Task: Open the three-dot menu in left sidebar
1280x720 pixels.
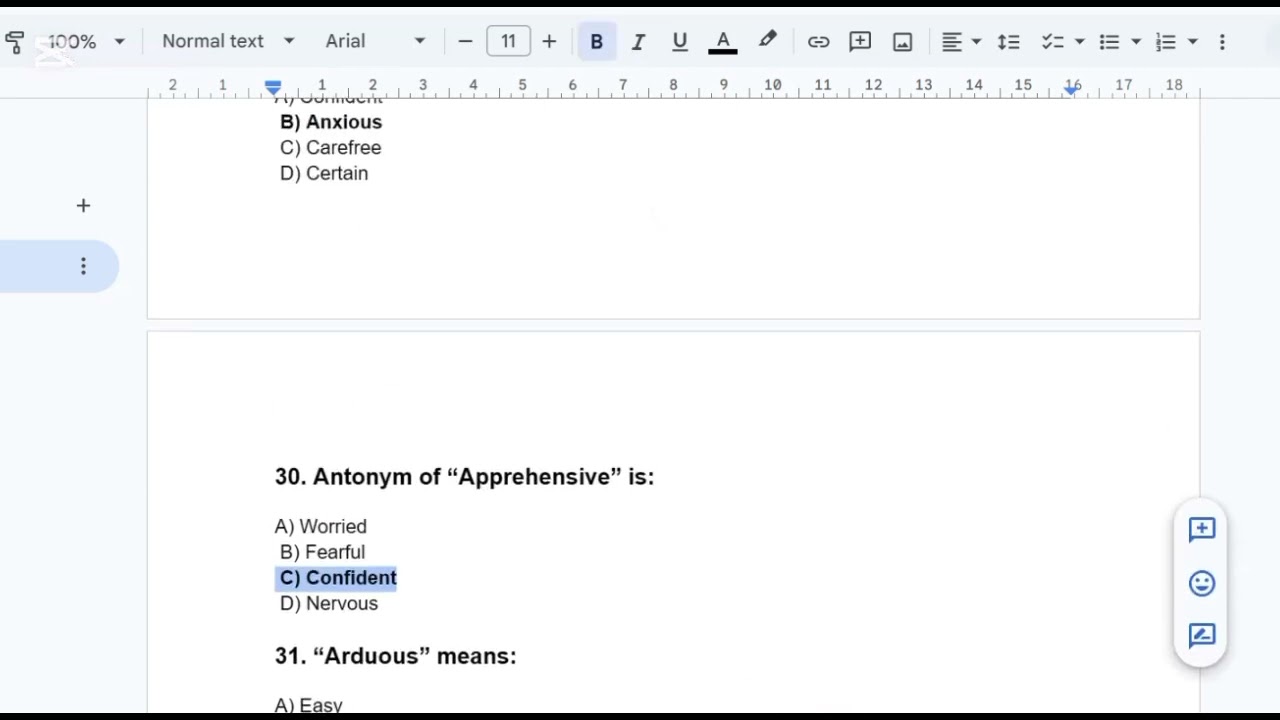Action: click(83, 266)
